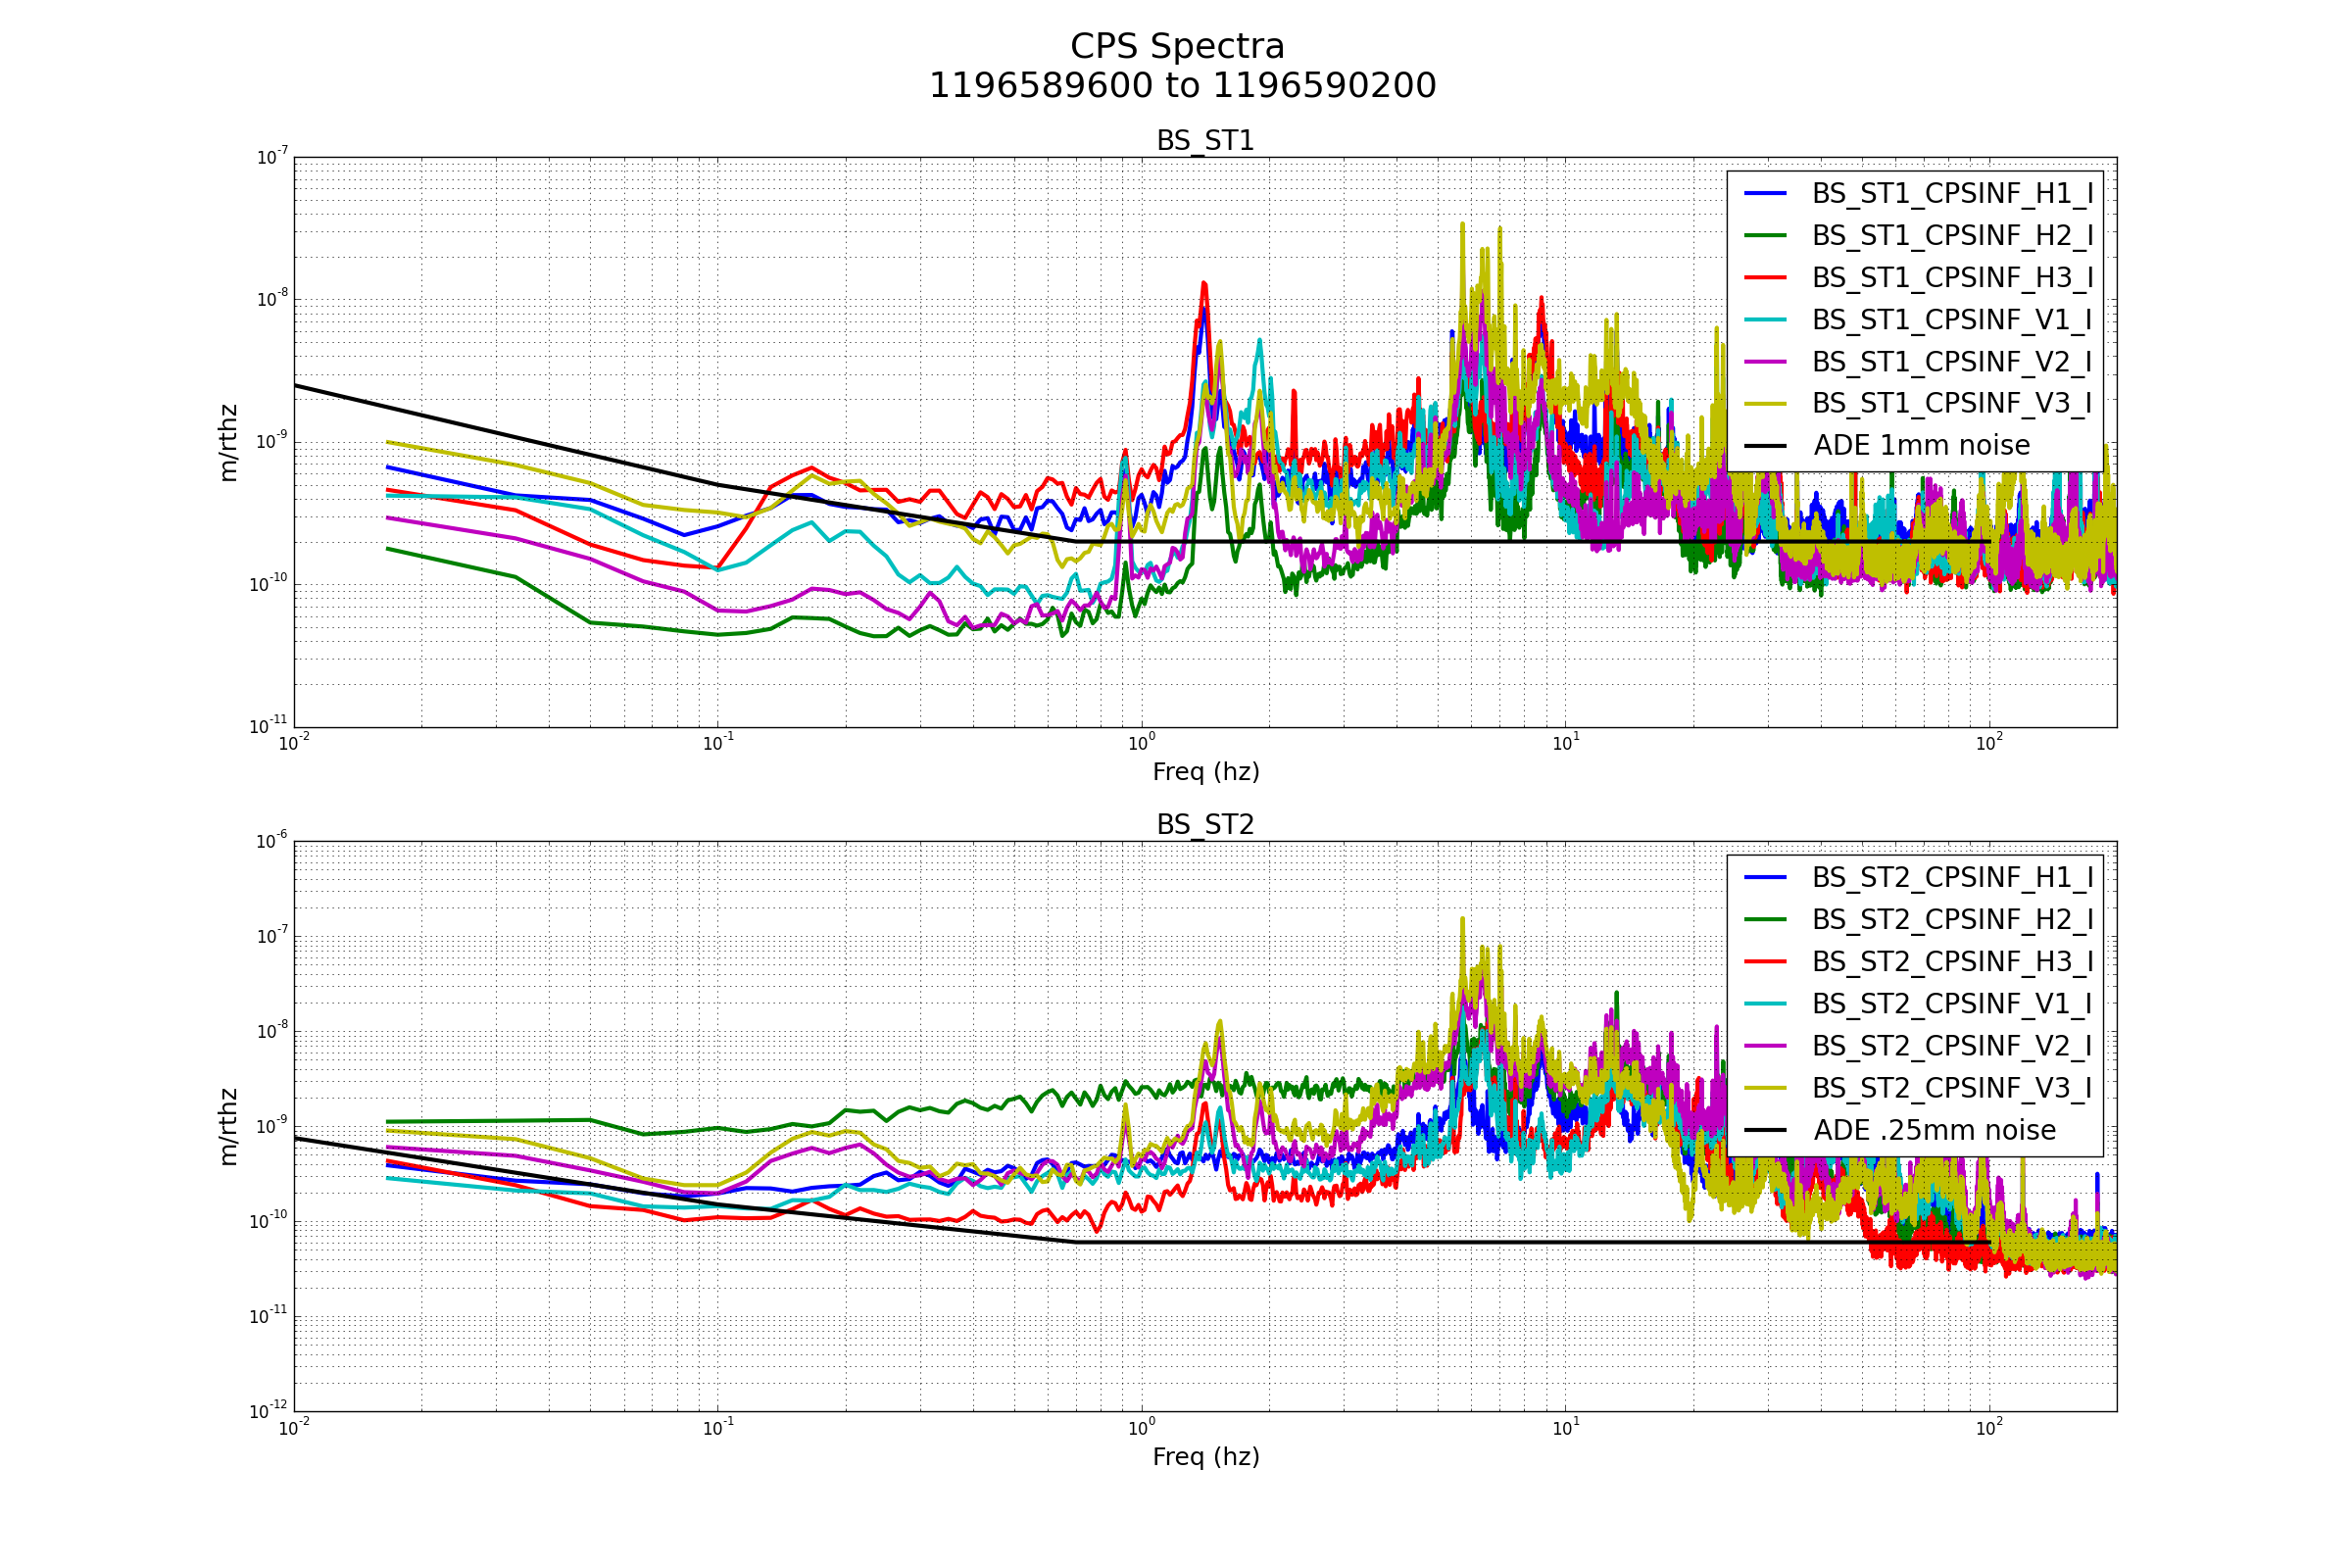Click the BS_ST2_CPSINF_V1_I legend label
This screenshot has width=2352, height=1568.
pos(1952,1004)
